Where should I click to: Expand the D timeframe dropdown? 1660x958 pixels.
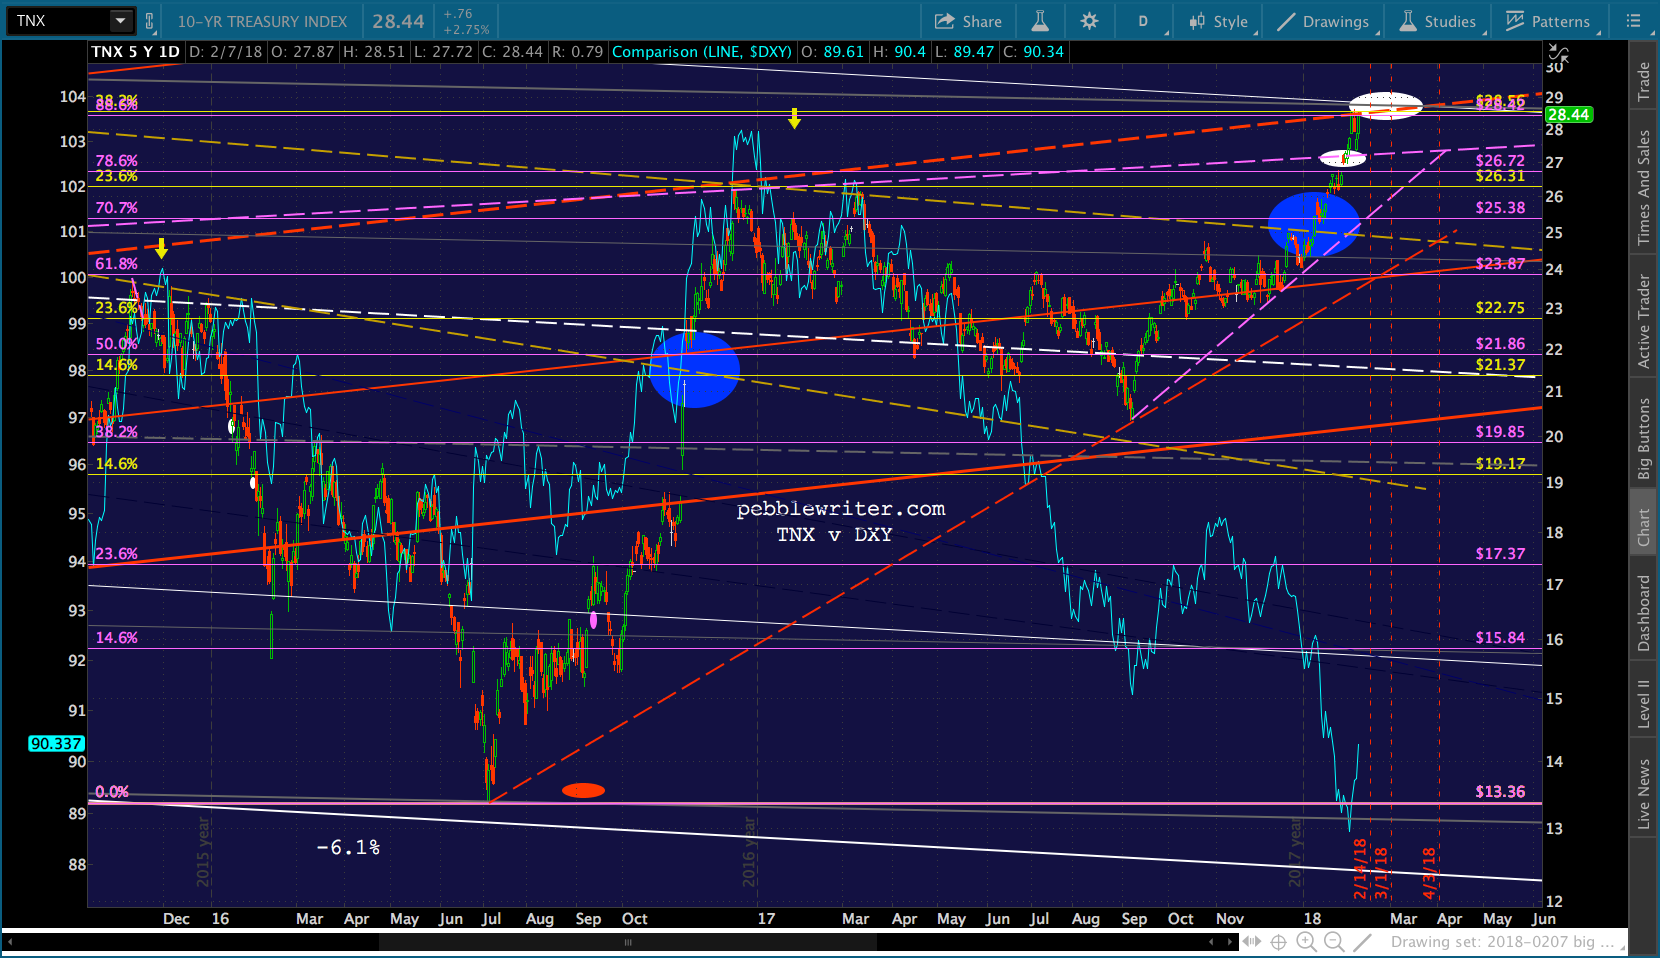(1145, 21)
